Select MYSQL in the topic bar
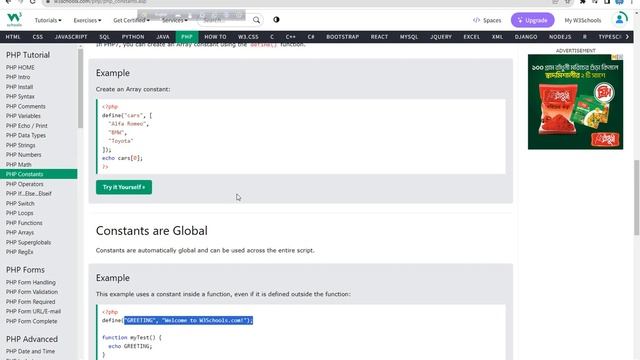 409,37
